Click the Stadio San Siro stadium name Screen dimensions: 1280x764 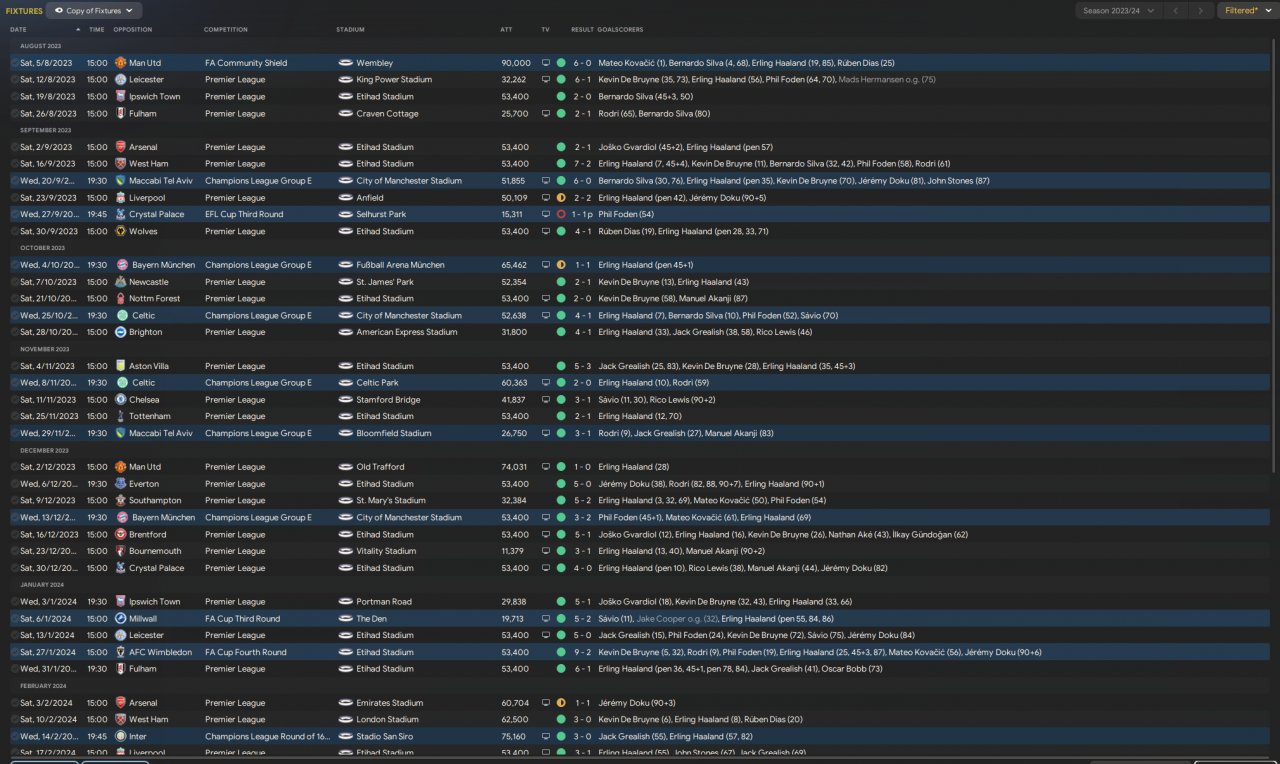point(385,736)
